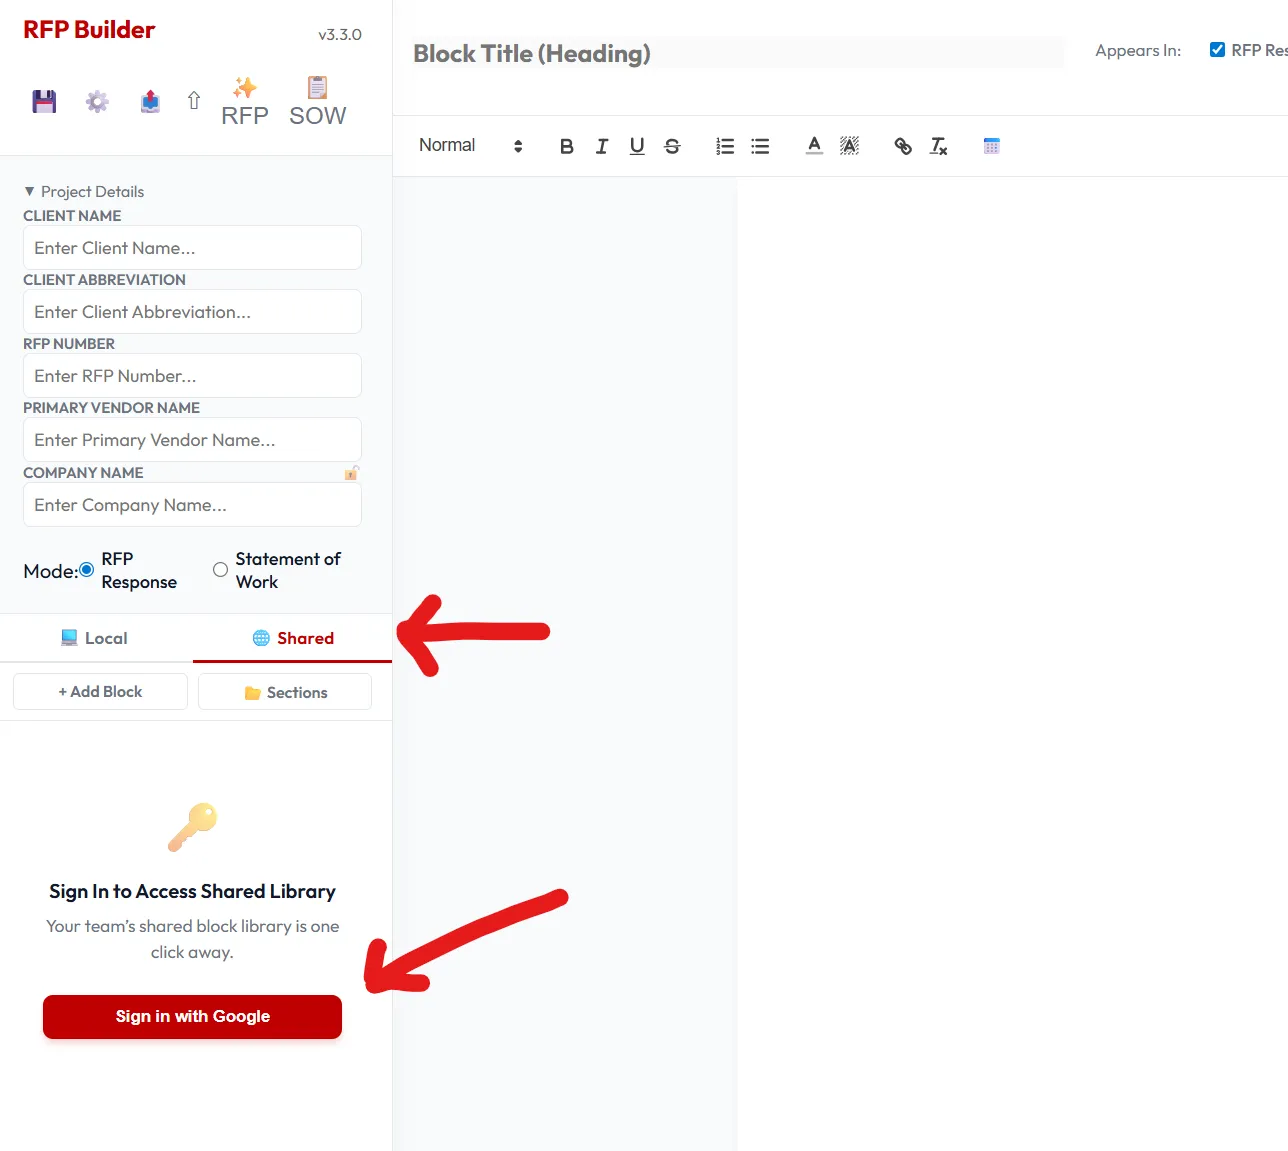
Task: Toggle bold formatting in the editor toolbar
Action: click(566, 146)
